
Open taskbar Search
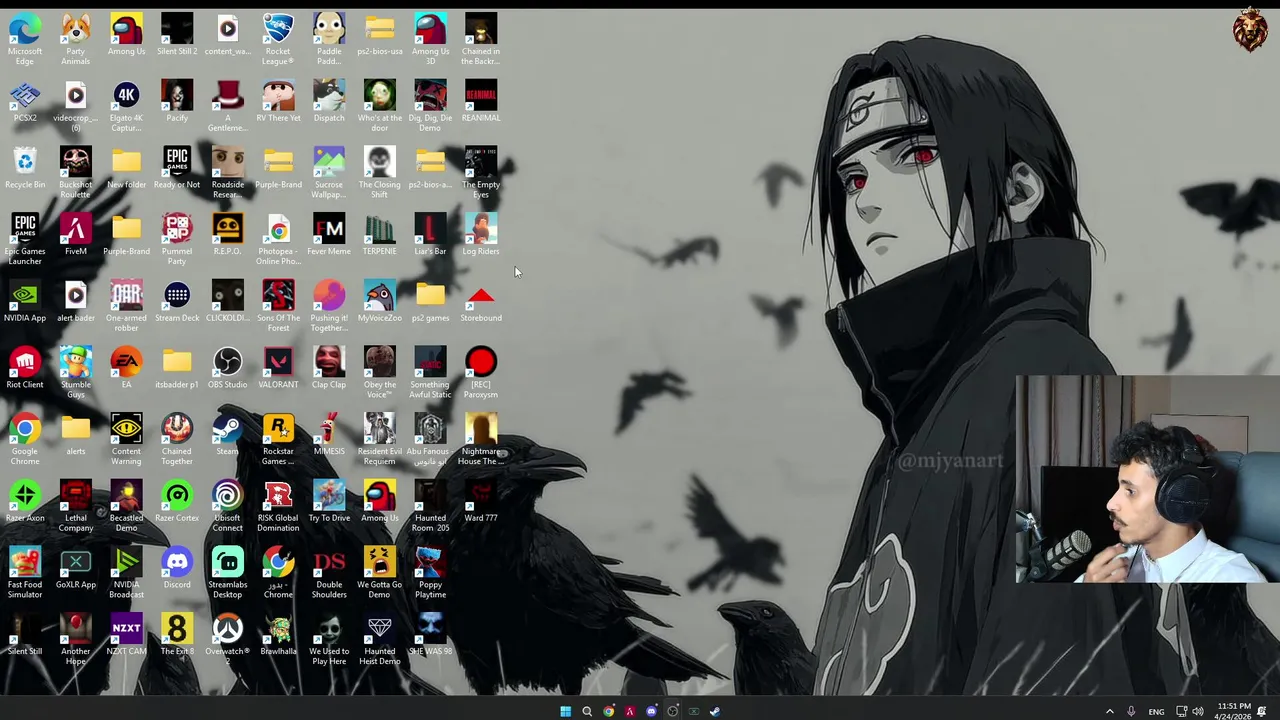[587, 711]
